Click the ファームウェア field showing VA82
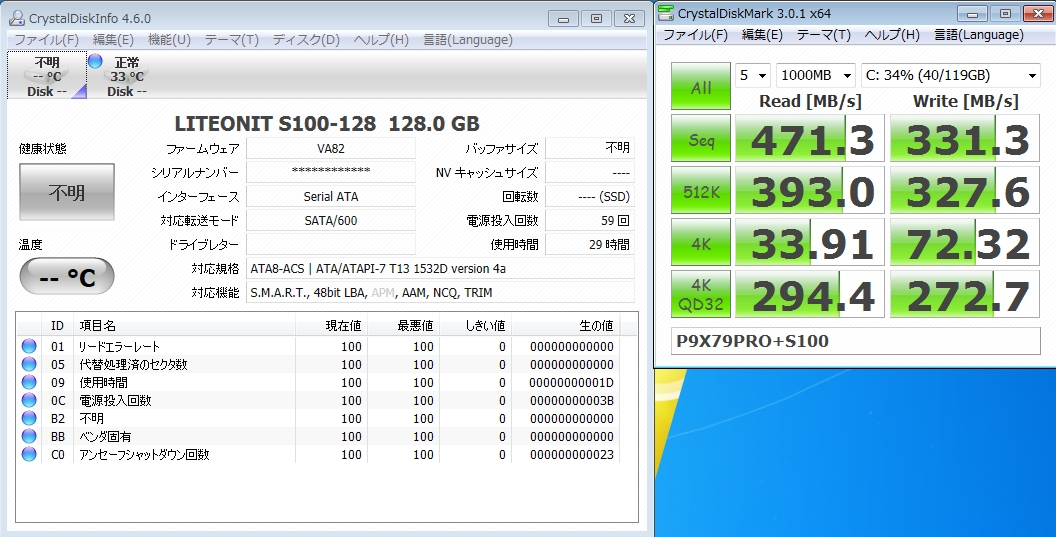The image size is (1056, 537). click(331, 148)
